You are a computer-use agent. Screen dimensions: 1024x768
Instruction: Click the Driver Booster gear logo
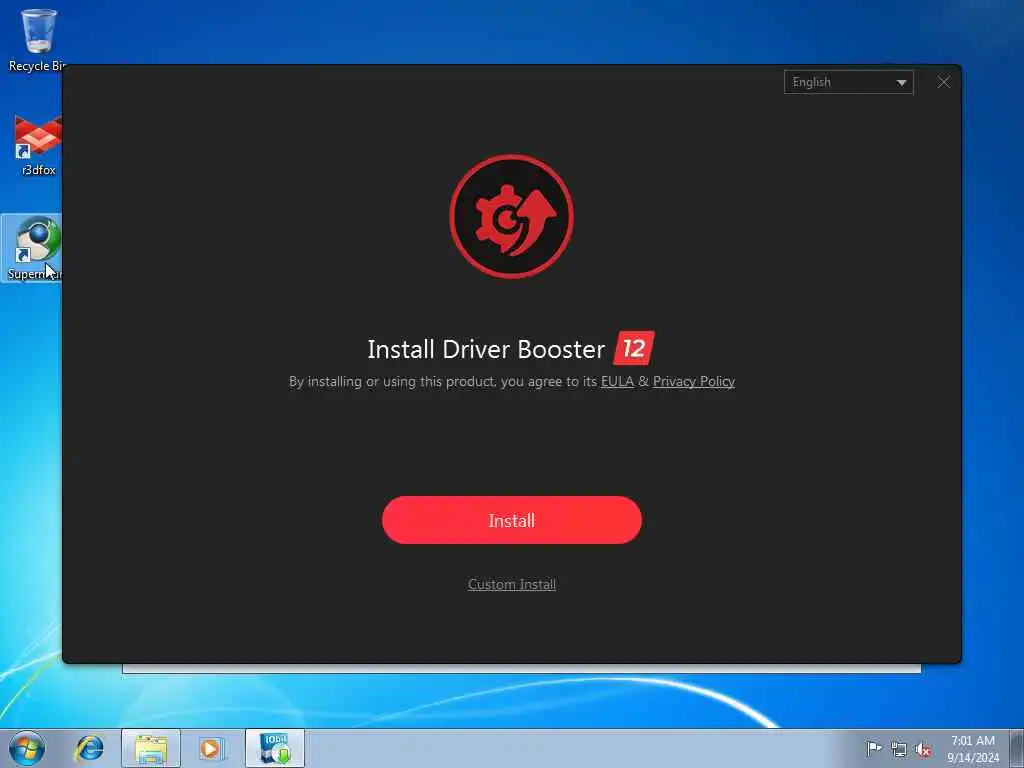(x=511, y=216)
